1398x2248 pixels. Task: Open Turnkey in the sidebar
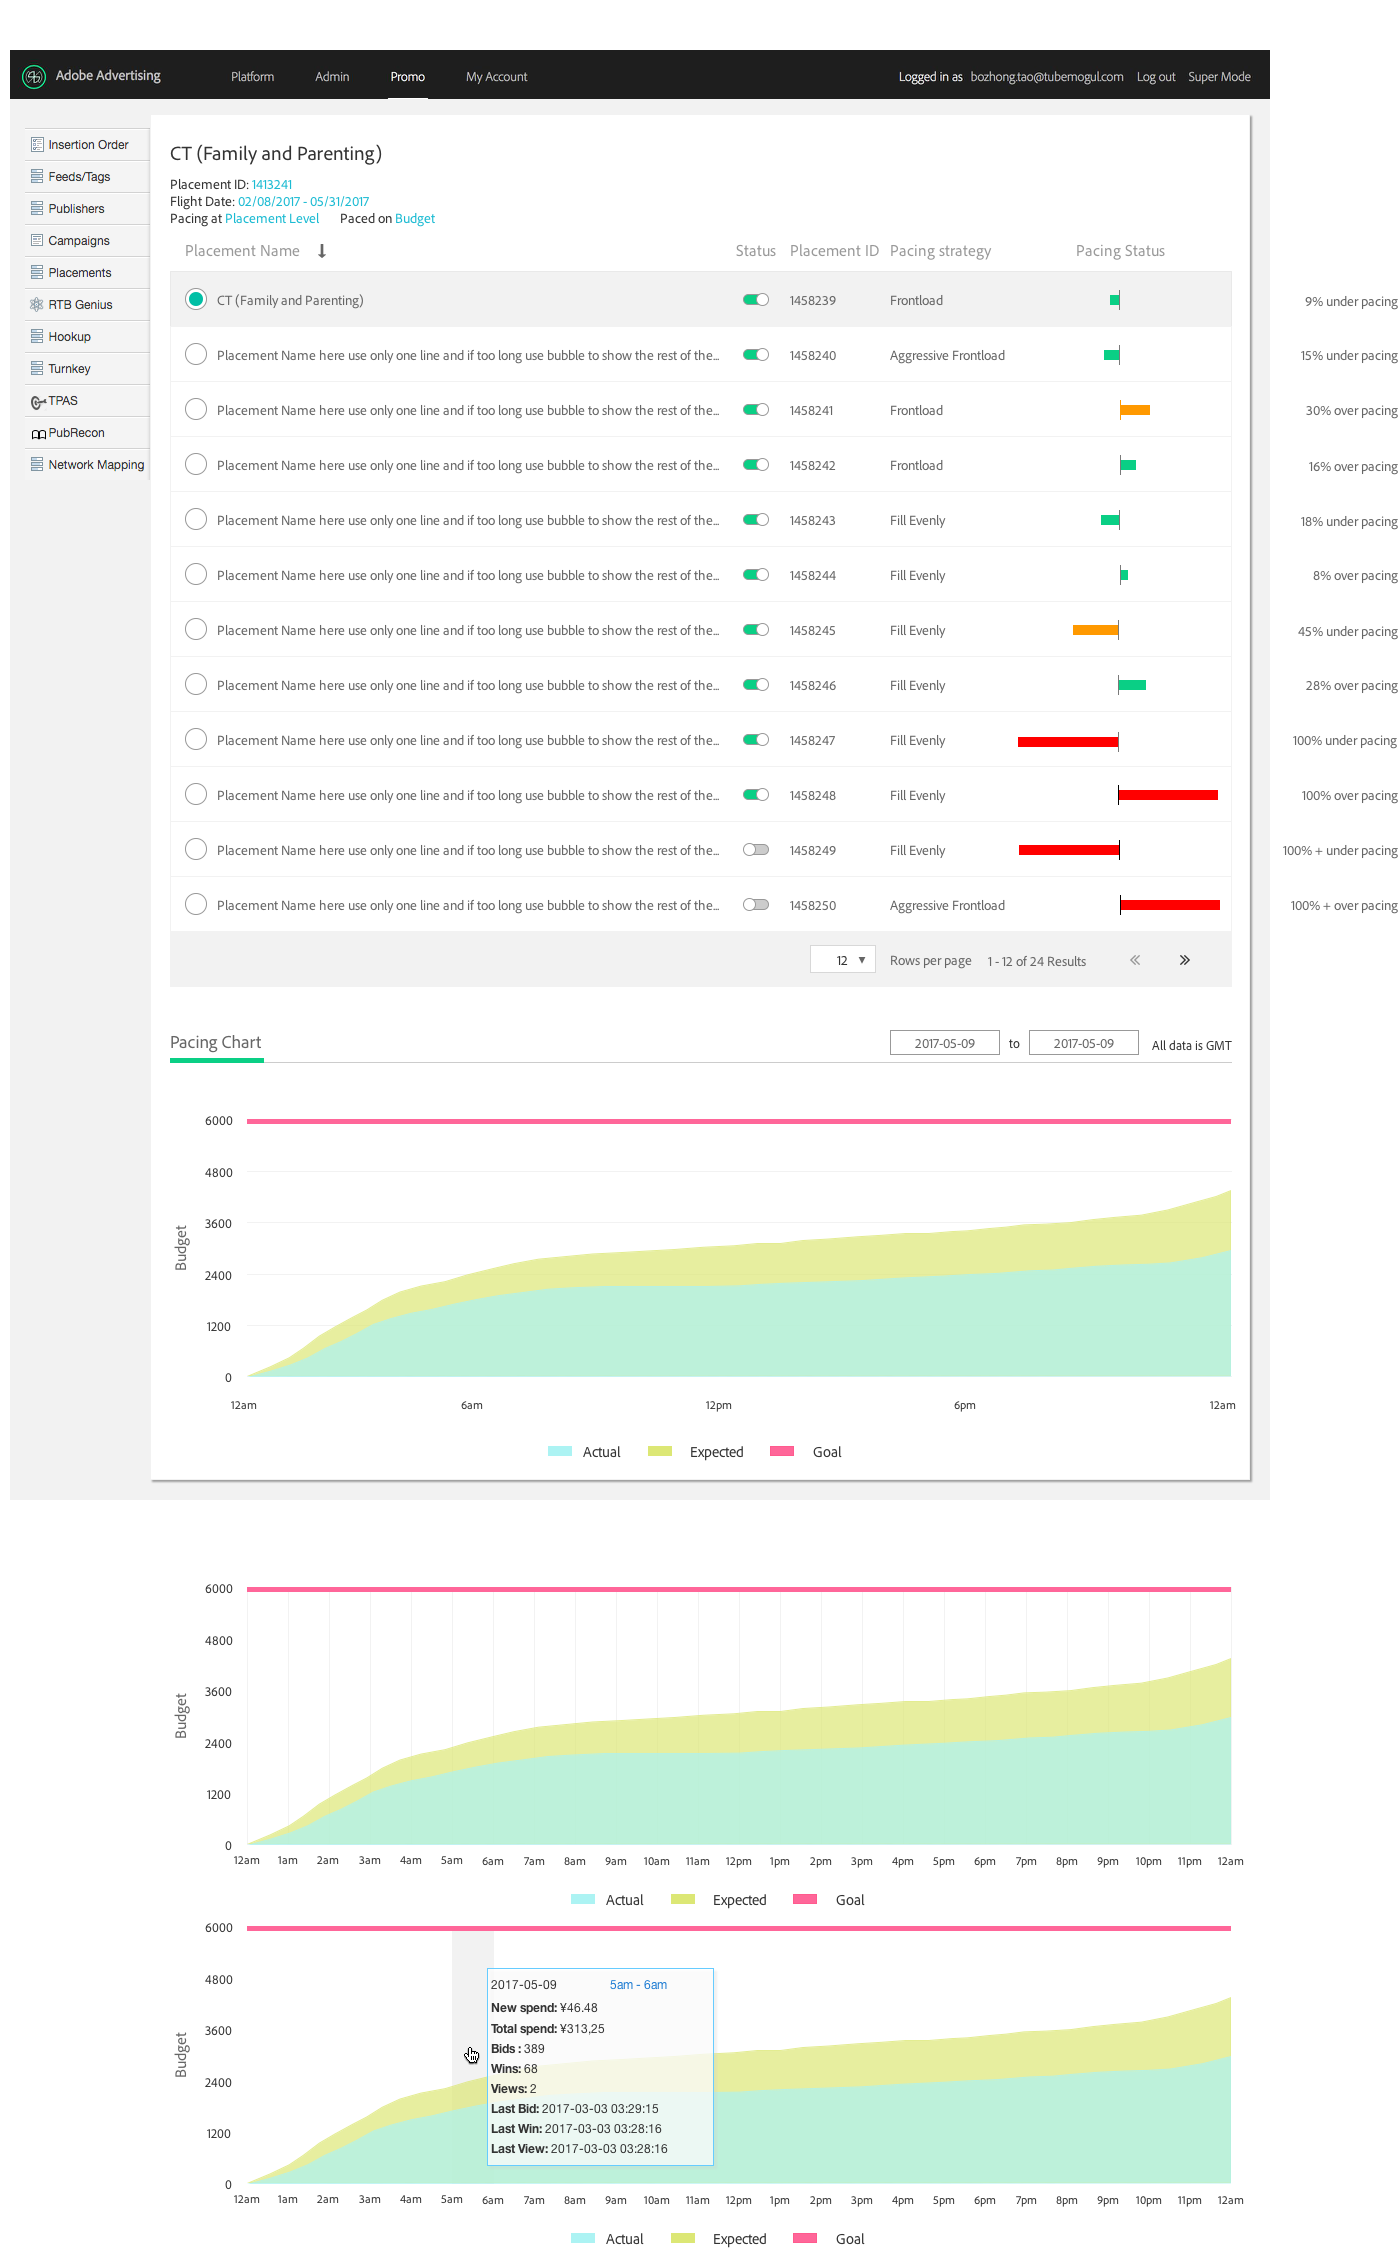[88, 369]
